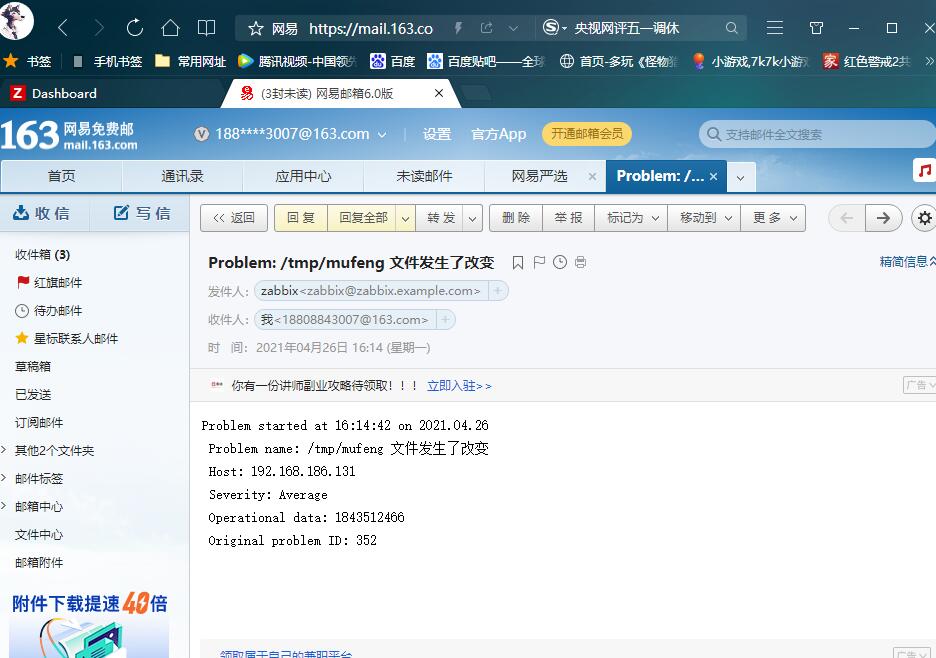Open the 手机书签 bookmark
Viewport: 936px width, 658px height.
pyautogui.click(x=108, y=62)
